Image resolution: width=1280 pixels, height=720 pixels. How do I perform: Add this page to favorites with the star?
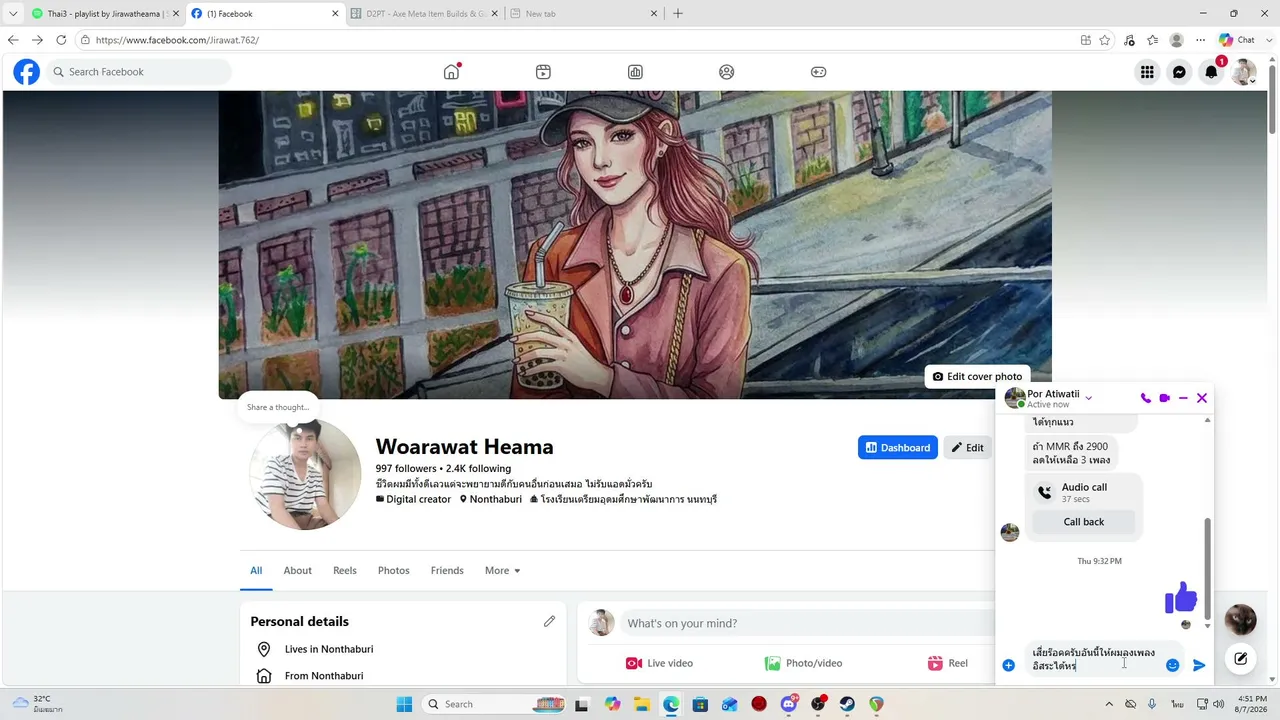click(1105, 40)
